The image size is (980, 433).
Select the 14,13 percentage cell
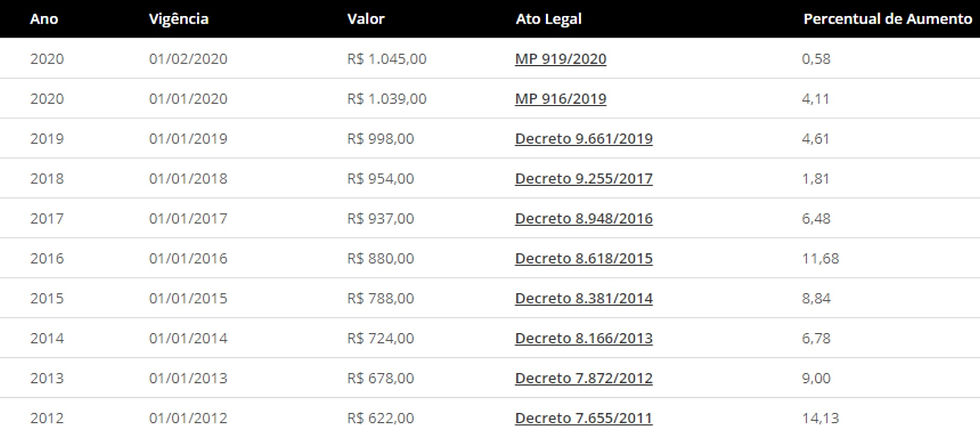pyautogui.click(x=821, y=418)
